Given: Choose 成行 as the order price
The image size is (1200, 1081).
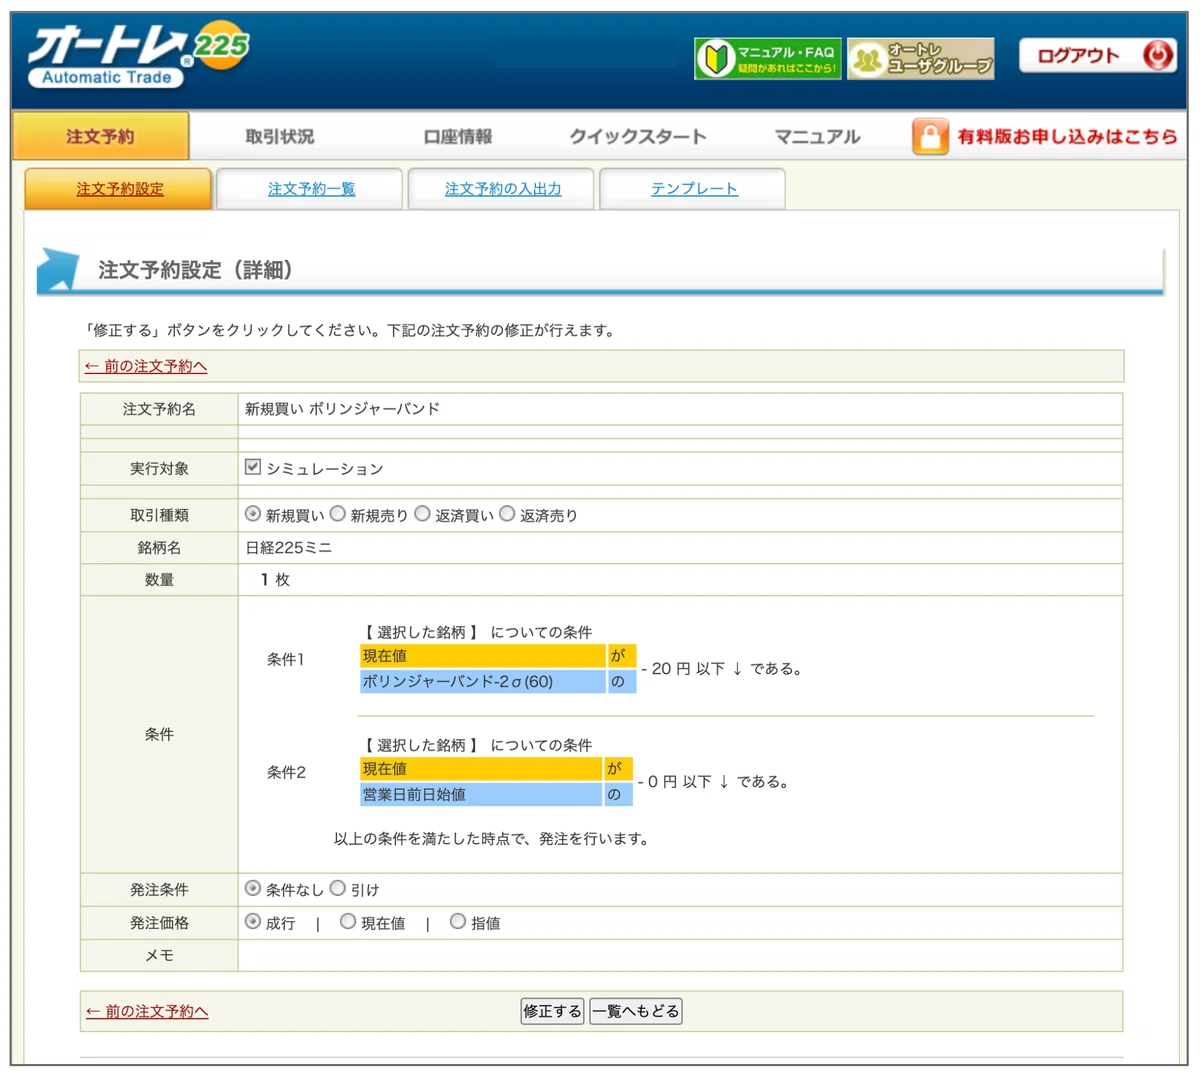Looking at the screenshot, I should [x=253, y=922].
